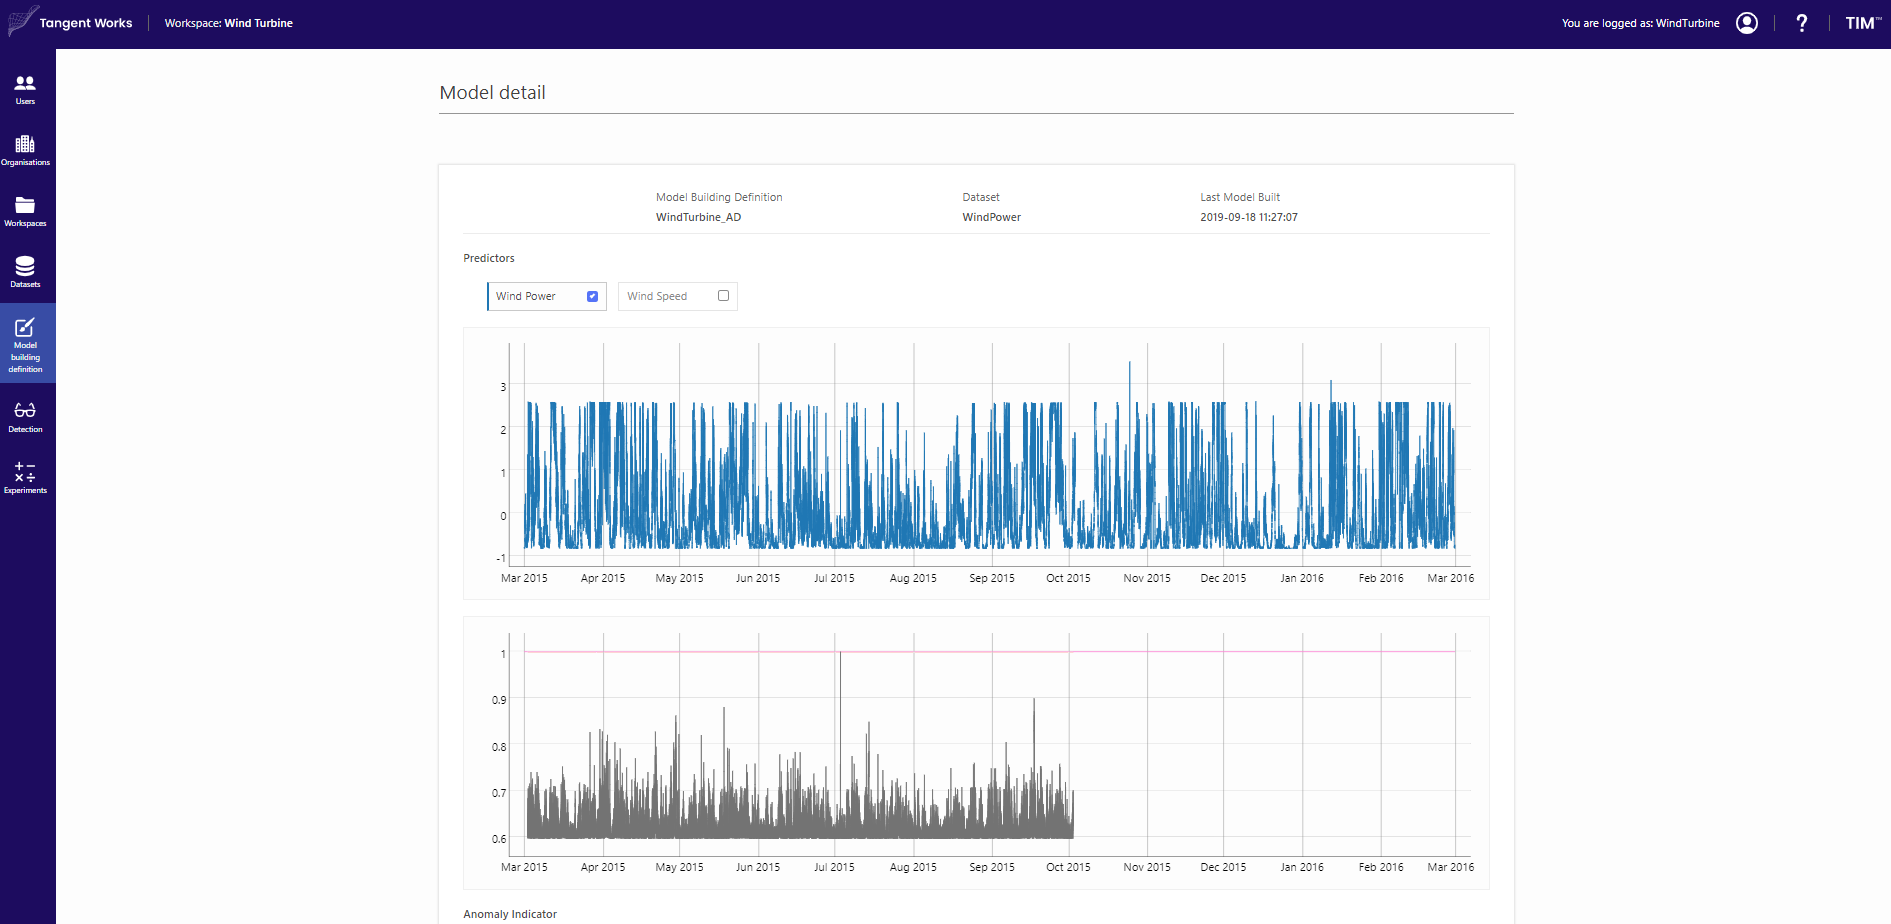This screenshot has width=1891, height=924.
Task: Click the Model detail page heading
Action: (492, 92)
